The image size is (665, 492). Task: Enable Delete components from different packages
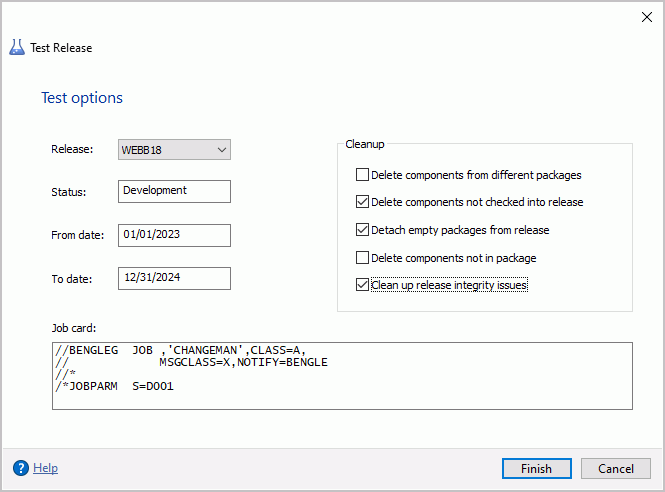(x=362, y=175)
